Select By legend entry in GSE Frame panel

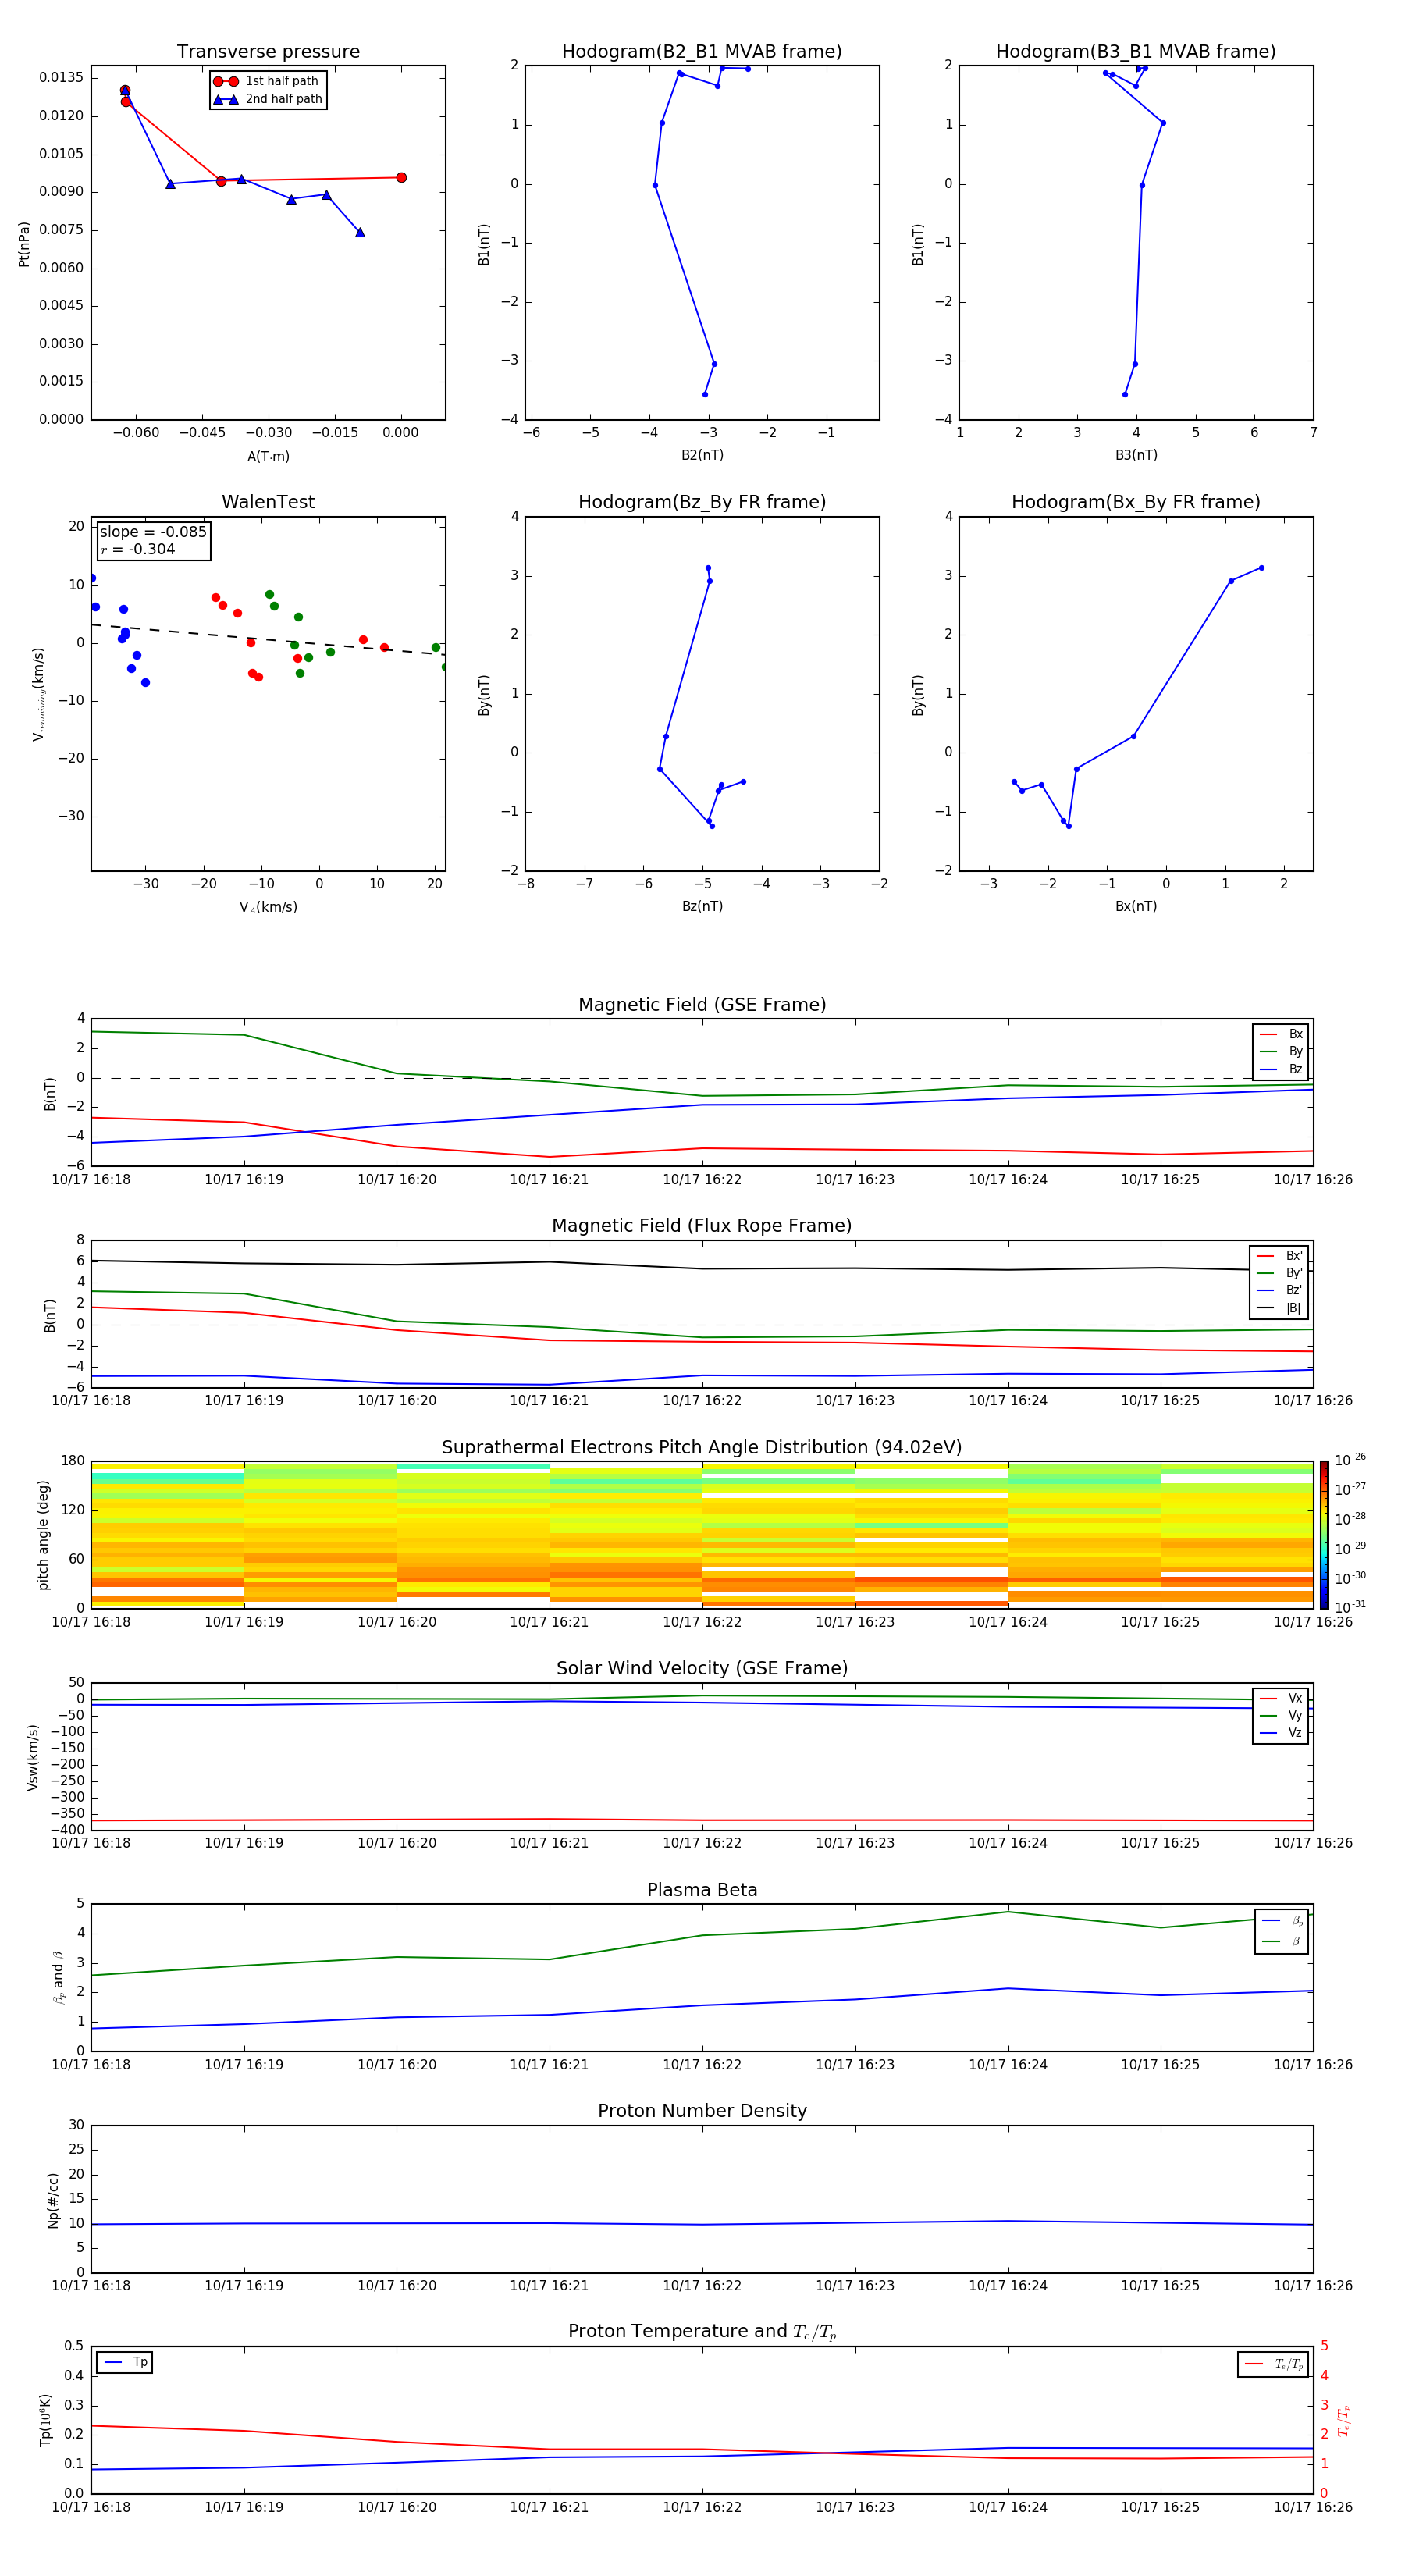click(1281, 1051)
